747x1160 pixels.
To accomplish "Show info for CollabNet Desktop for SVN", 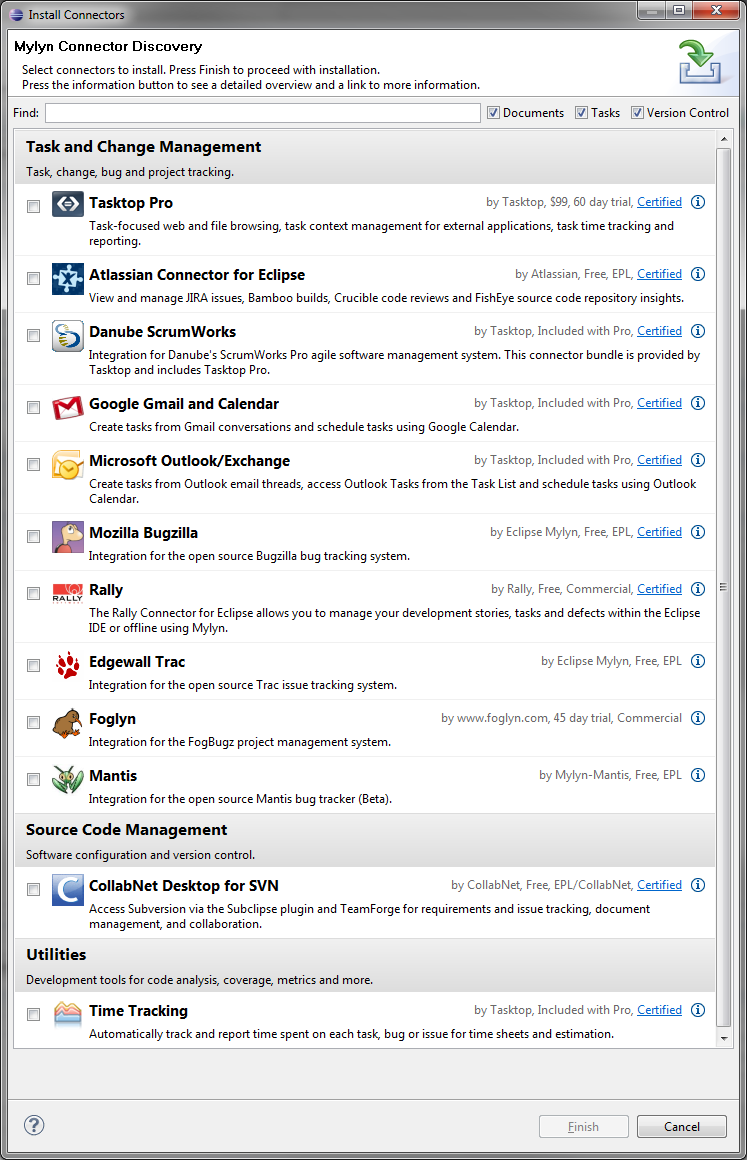I will tap(697, 885).
